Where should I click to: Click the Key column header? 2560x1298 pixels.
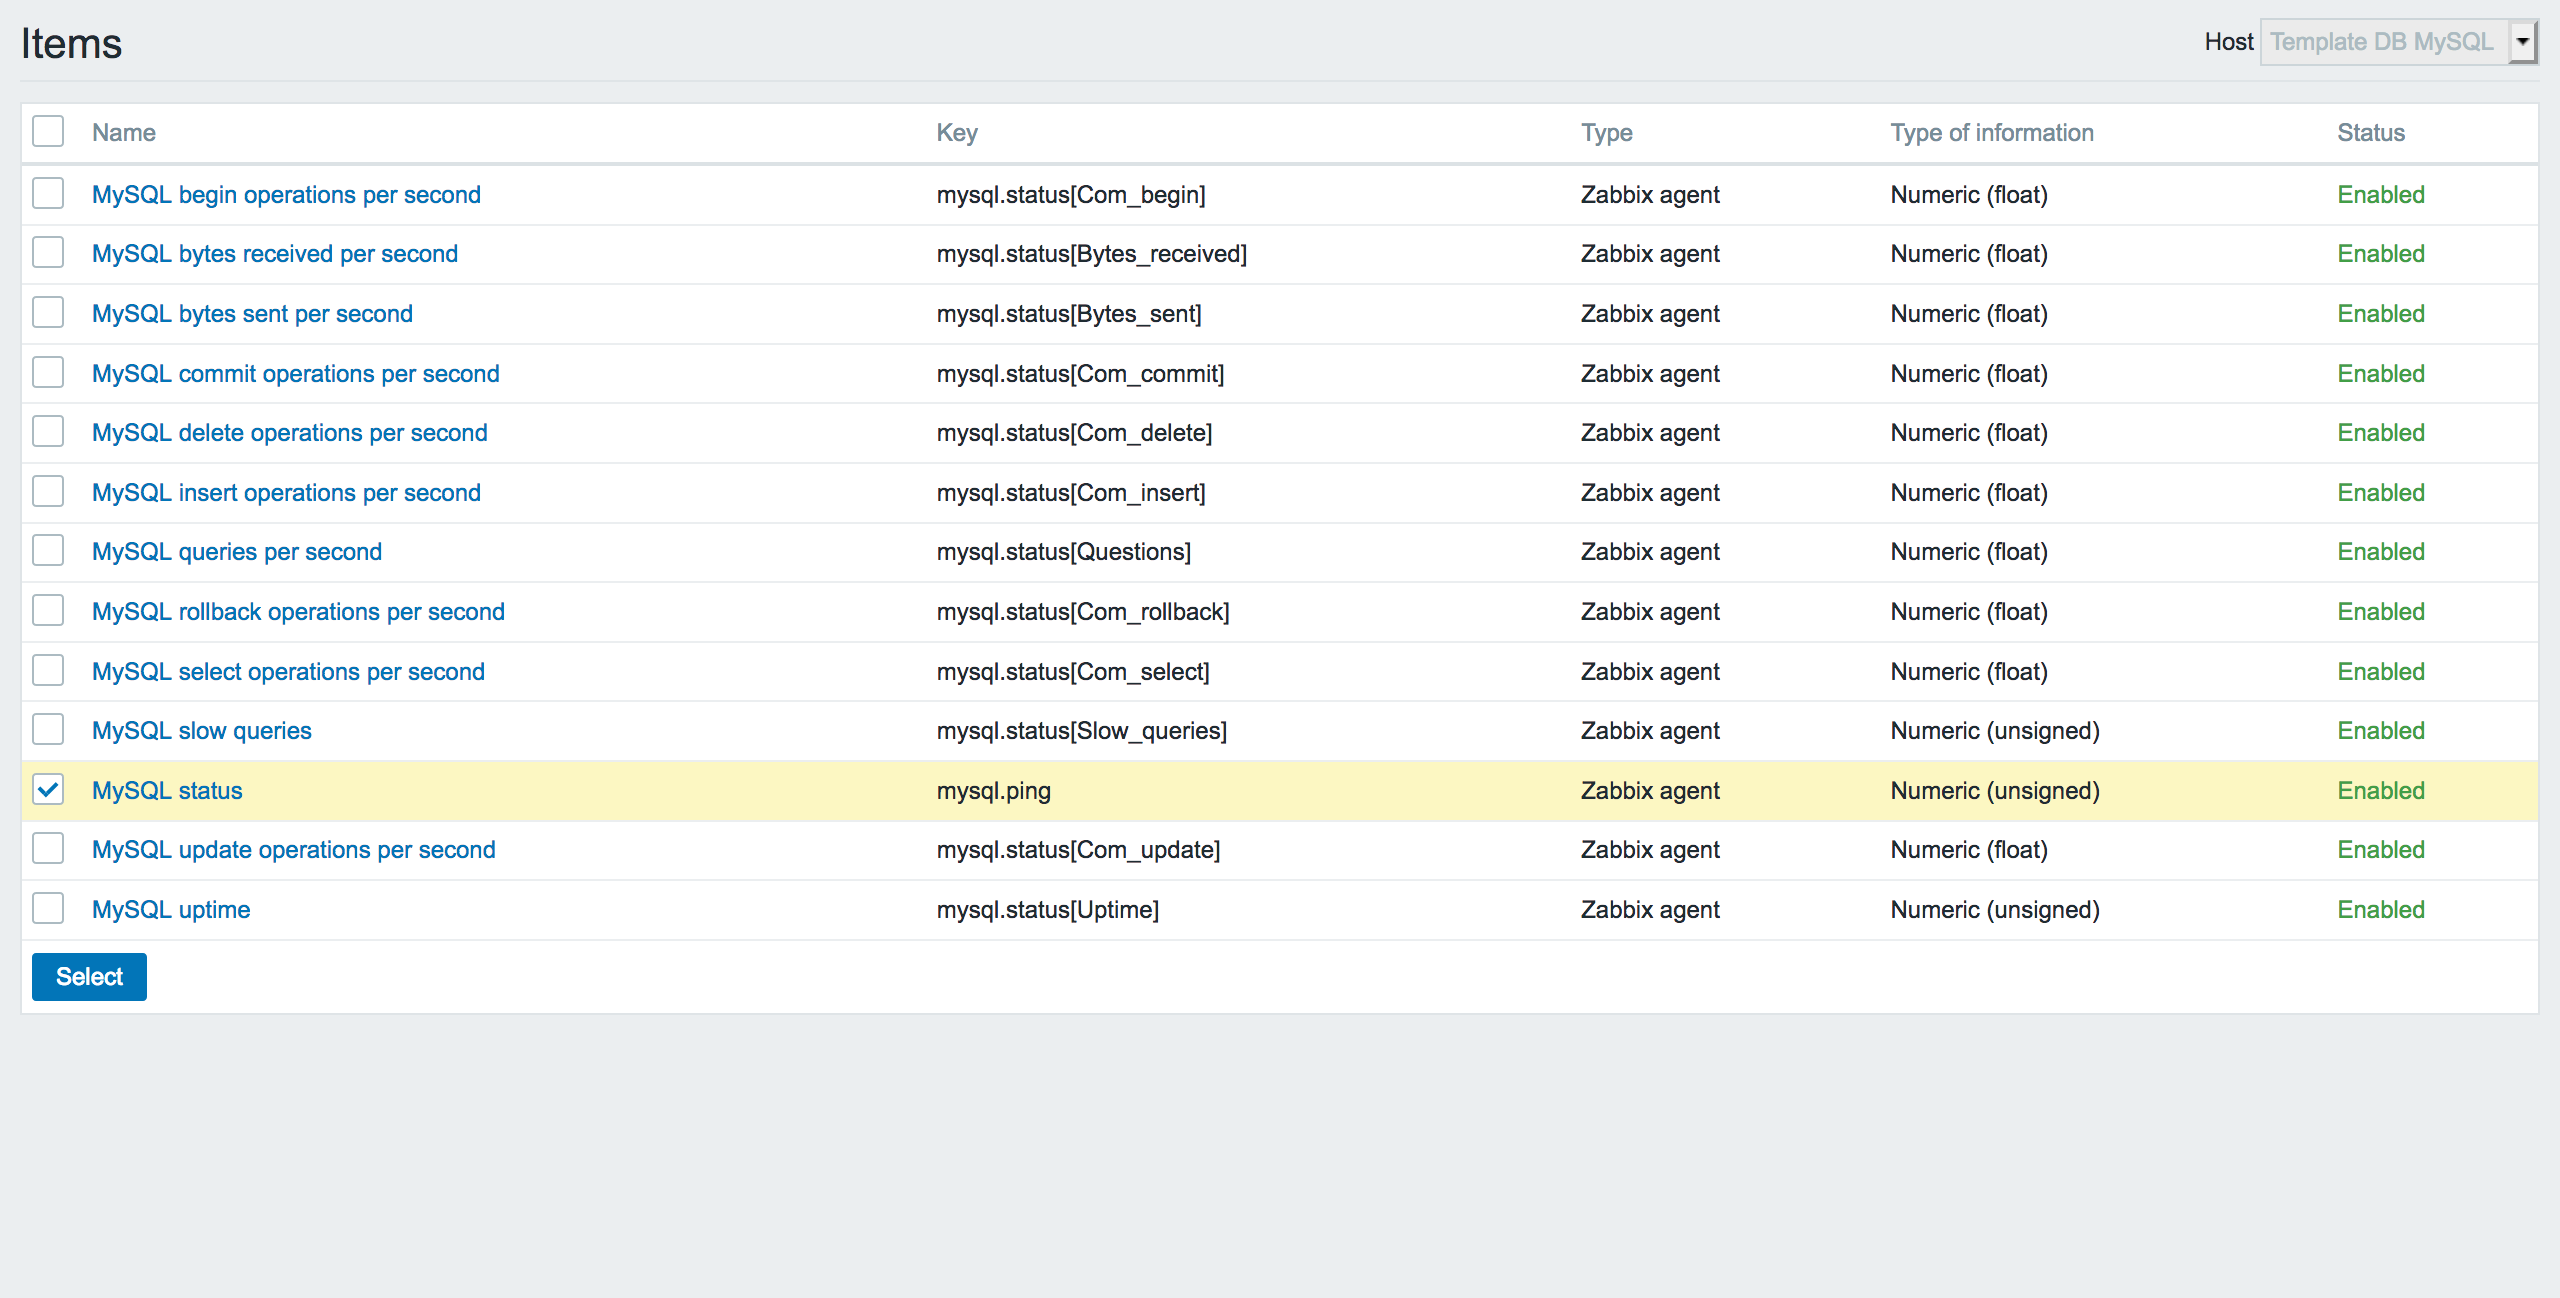957,133
